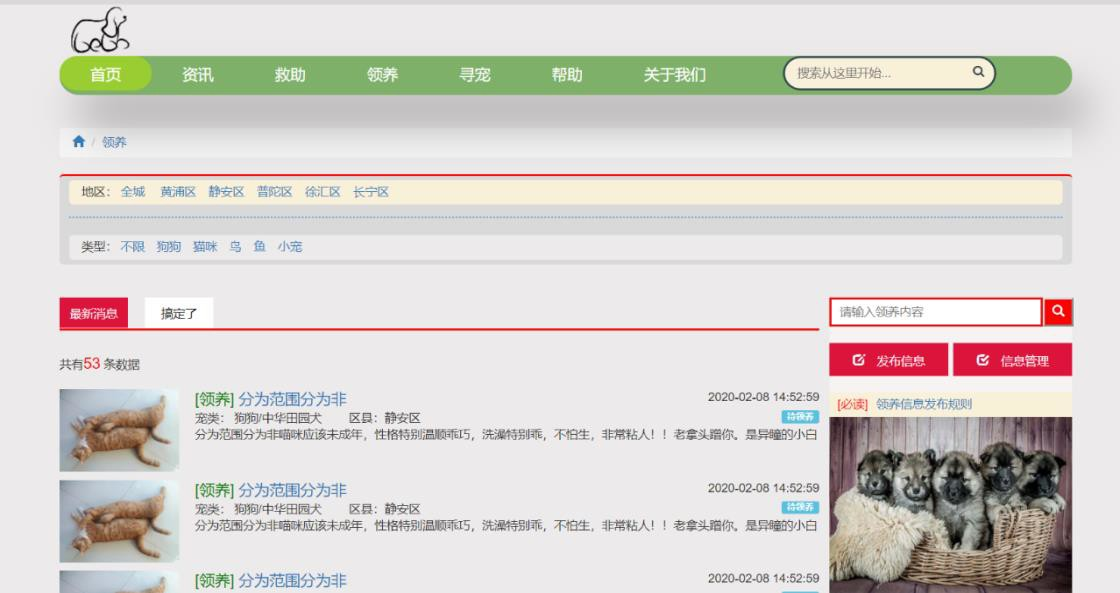Select pet type 猫咪
Image resolution: width=1120 pixels, height=593 pixels.
click(x=205, y=246)
